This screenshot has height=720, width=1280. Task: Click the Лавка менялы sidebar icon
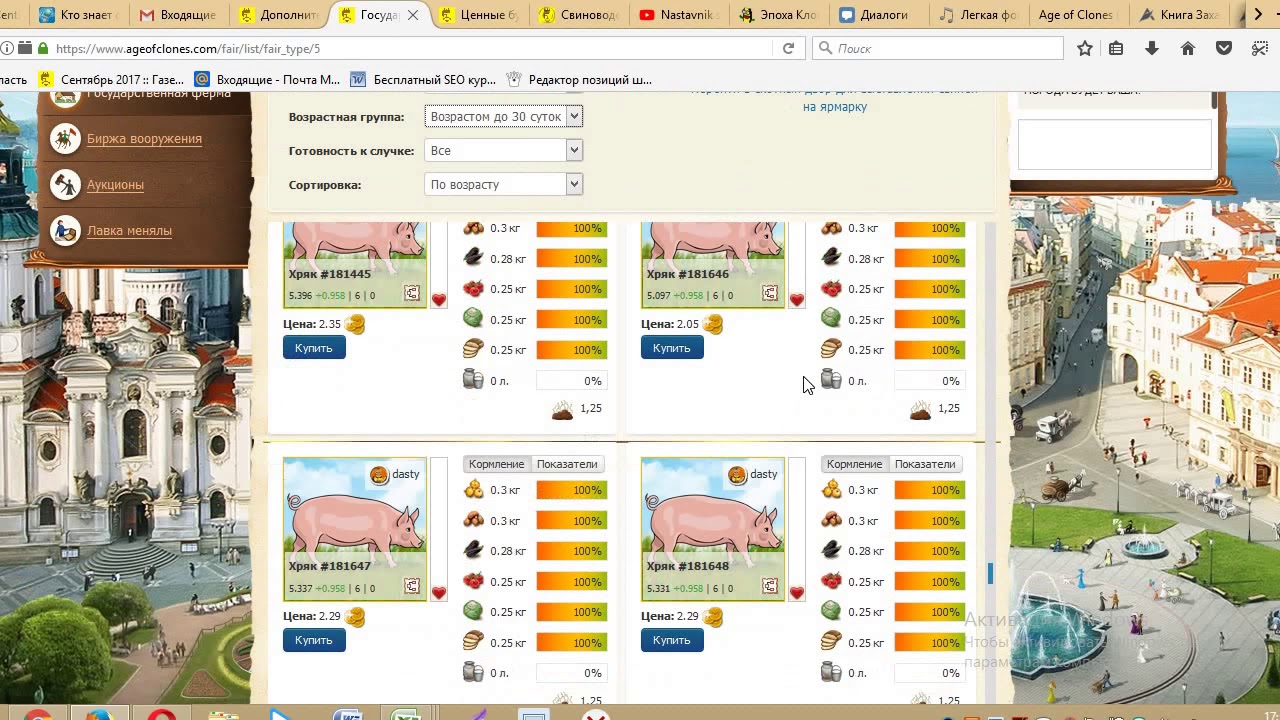(66, 231)
